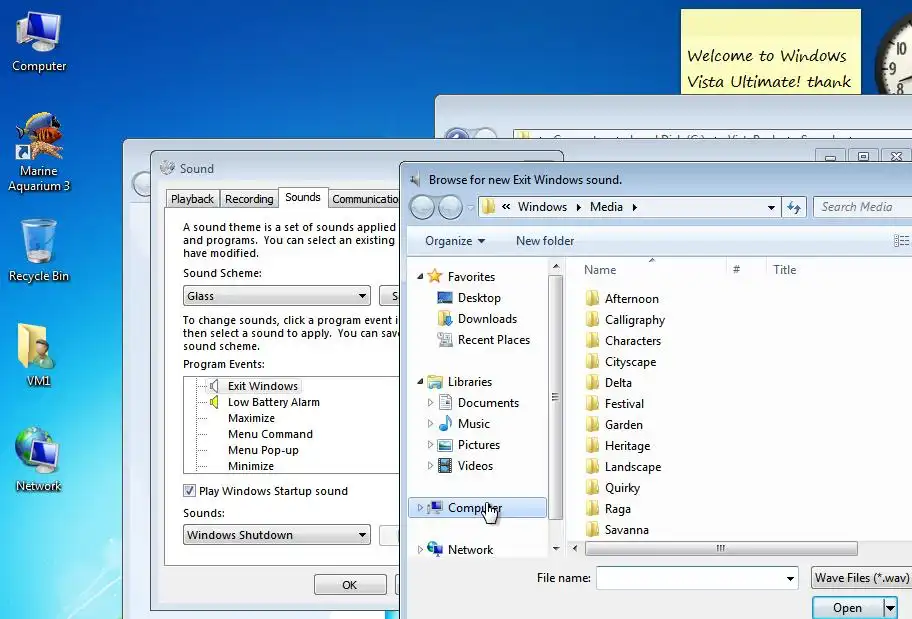Expand the Music library
Viewport: 912px width, 619px height.
430,424
